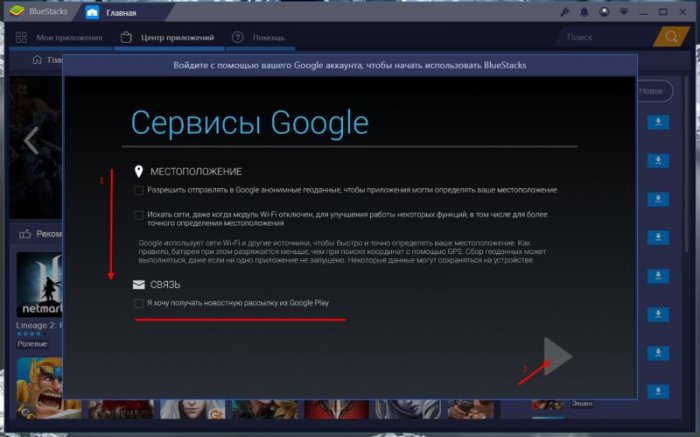
Task: Click the left carousel arrow
Action: [31, 141]
